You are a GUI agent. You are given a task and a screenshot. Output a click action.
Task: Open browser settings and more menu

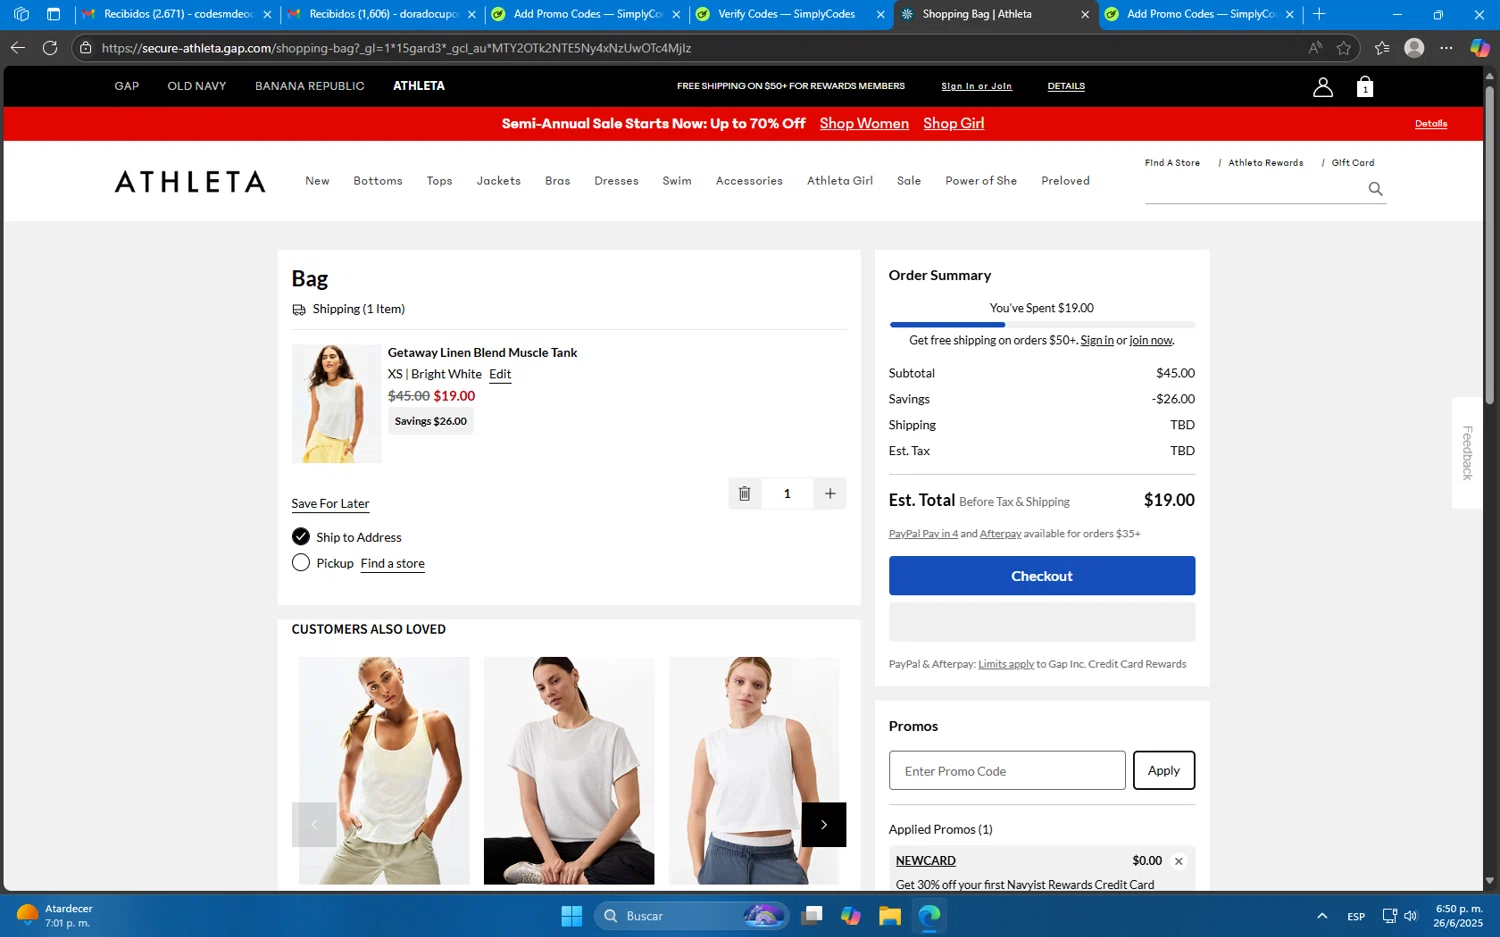tap(1446, 47)
